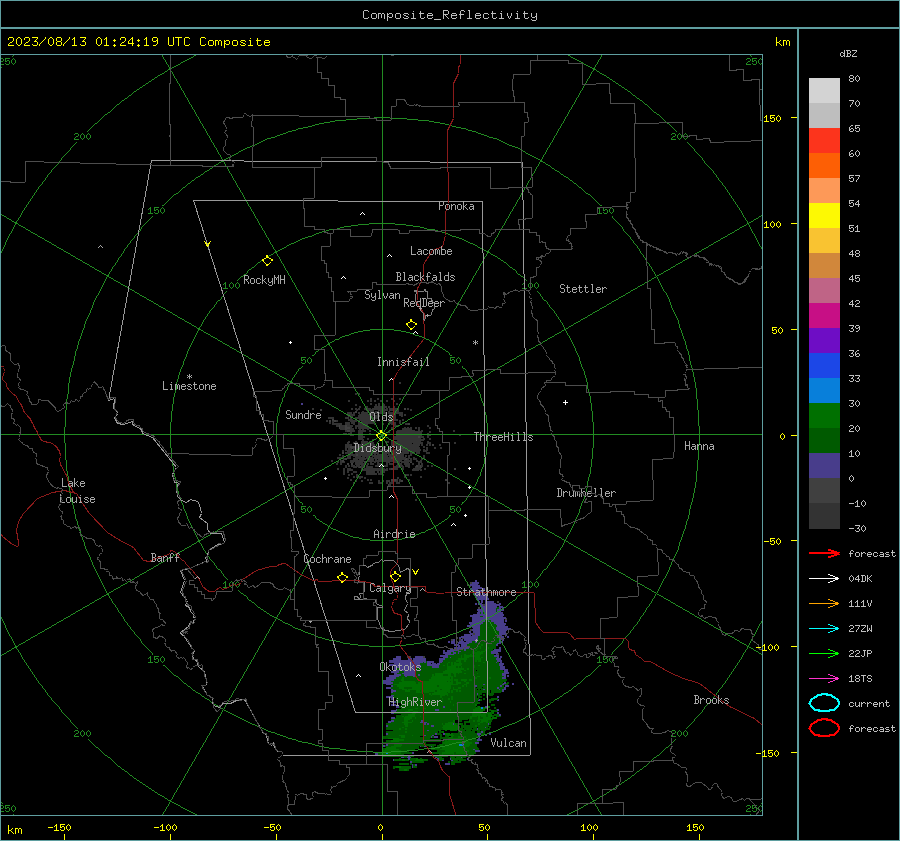
Task: Click the green 22JP arrow icon
Action: (824, 653)
